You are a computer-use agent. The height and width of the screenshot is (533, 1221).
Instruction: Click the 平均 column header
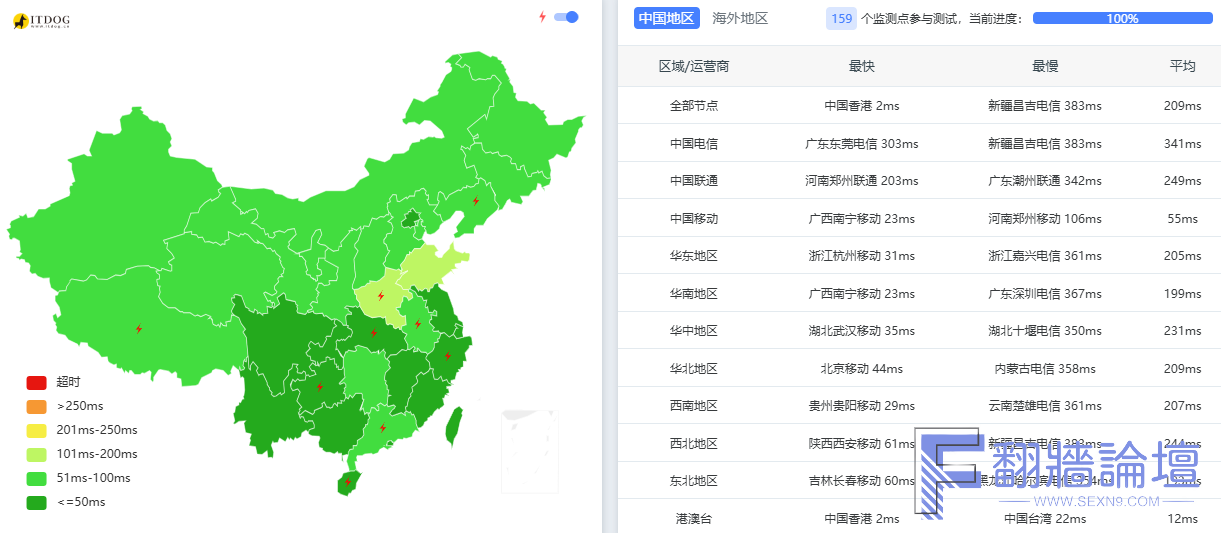(x=1182, y=66)
